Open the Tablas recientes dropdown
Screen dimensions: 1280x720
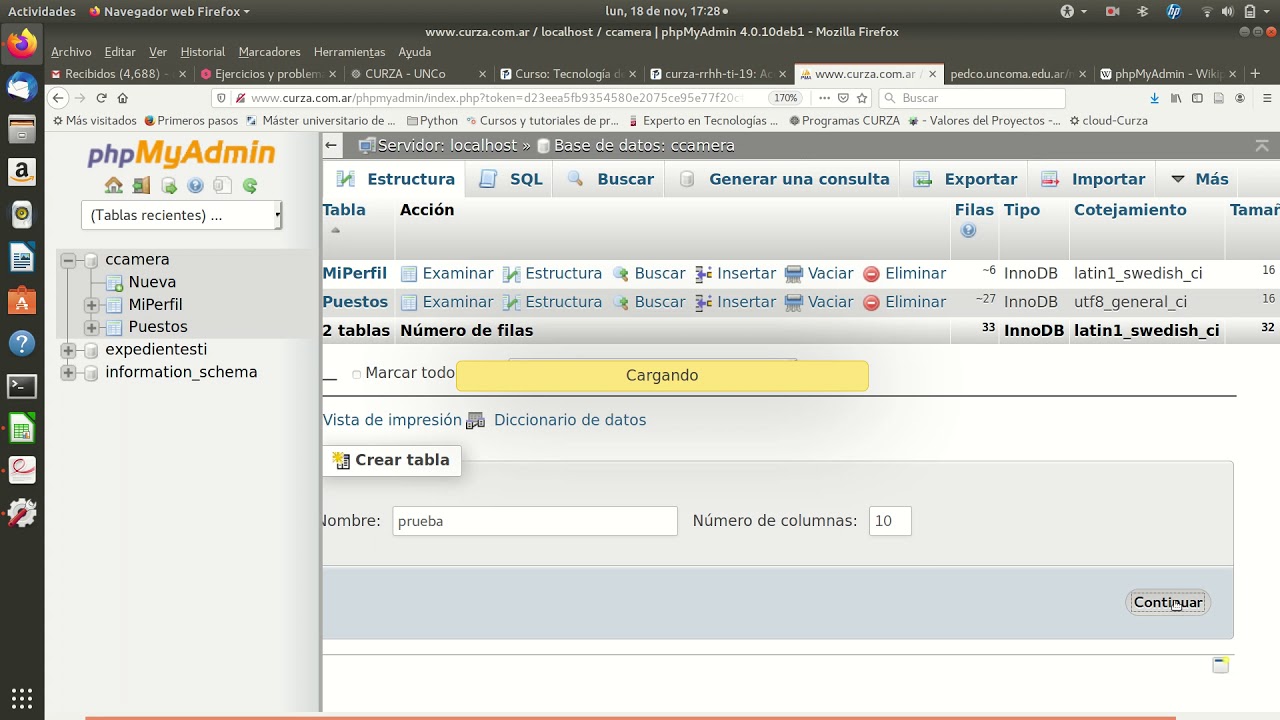pyautogui.click(x=181, y=215)
